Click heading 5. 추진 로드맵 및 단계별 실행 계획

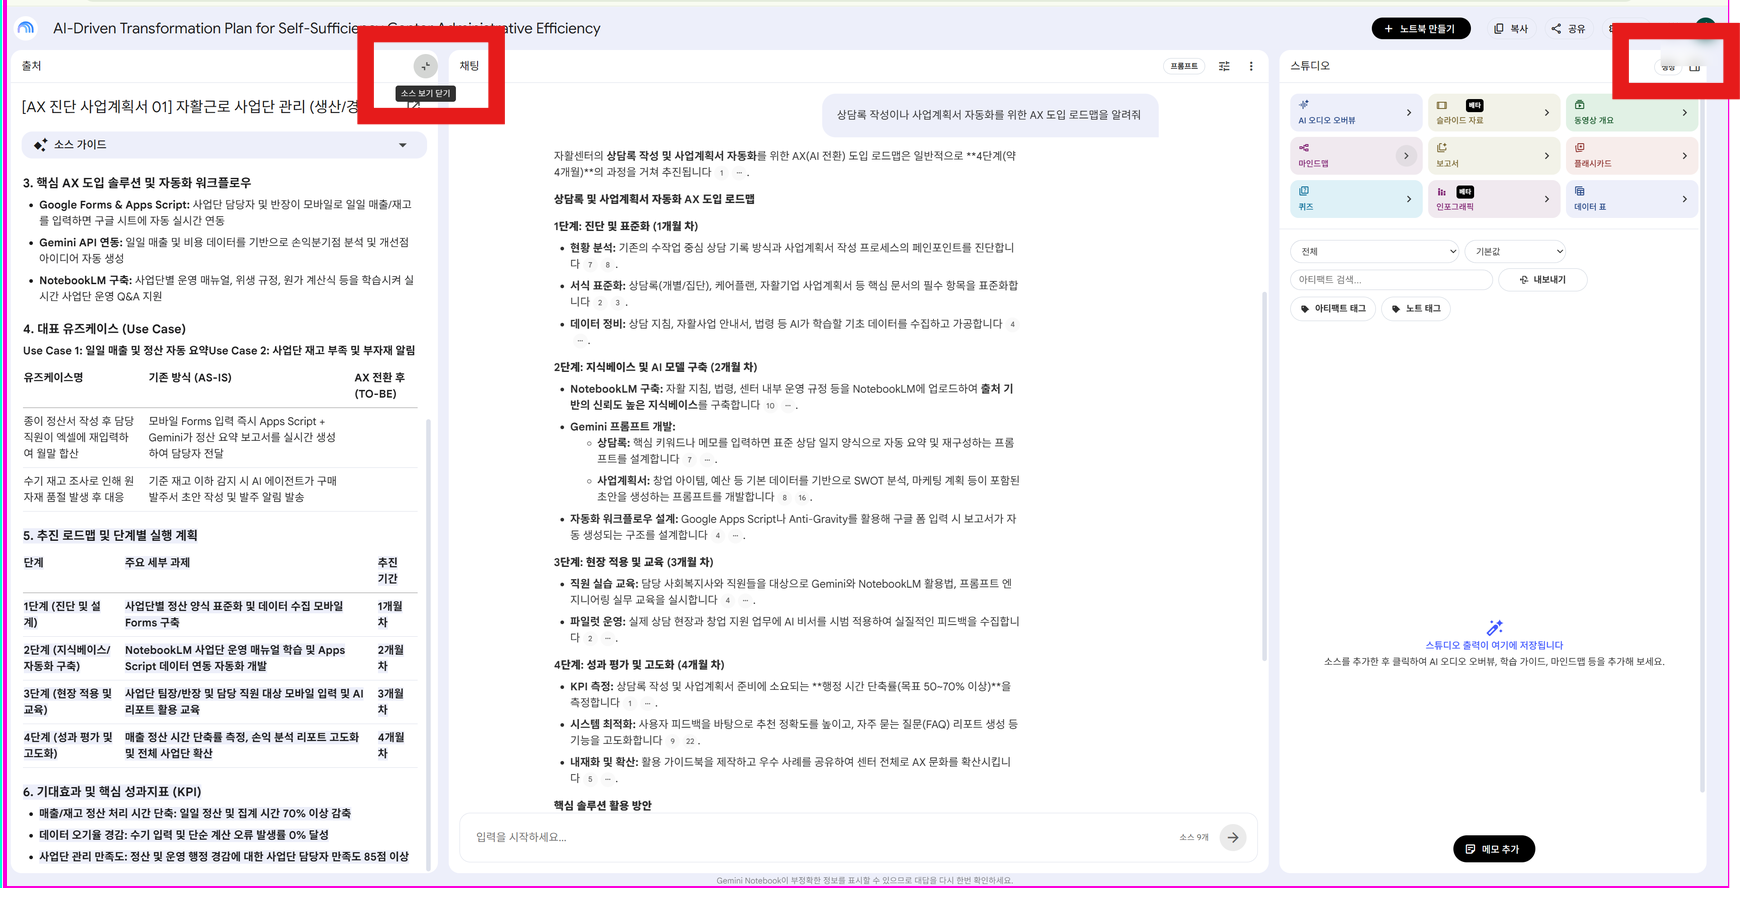tap(111, 535)
